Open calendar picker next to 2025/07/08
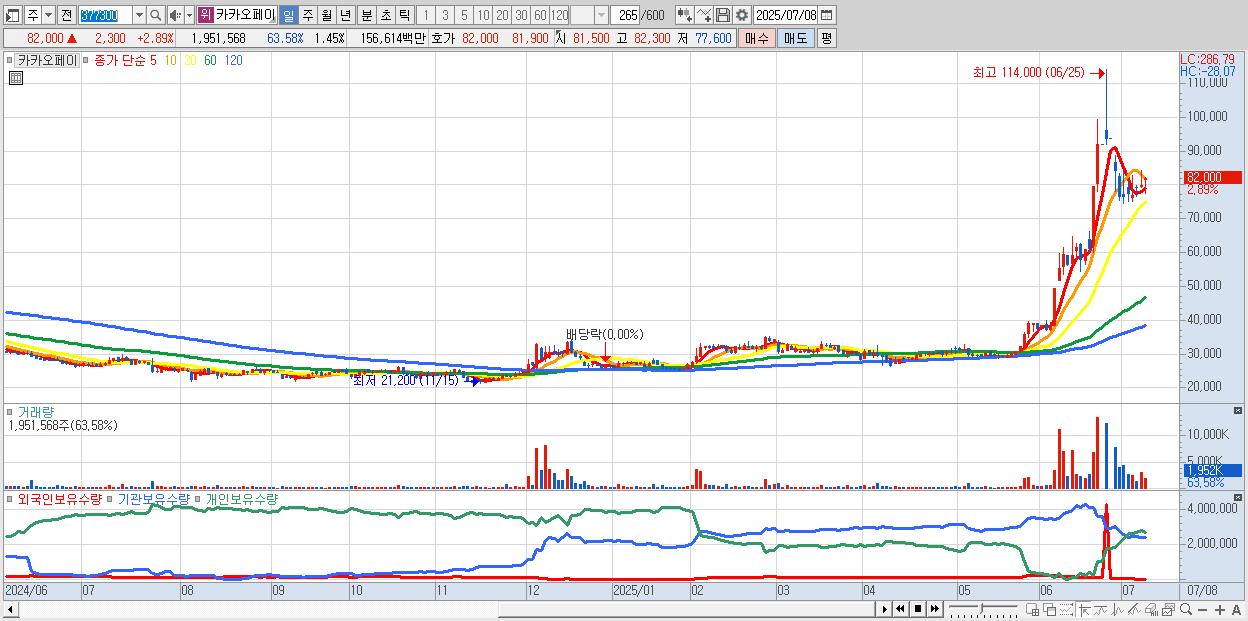This screenshot has width=1248, height=621. pos(825,15)
